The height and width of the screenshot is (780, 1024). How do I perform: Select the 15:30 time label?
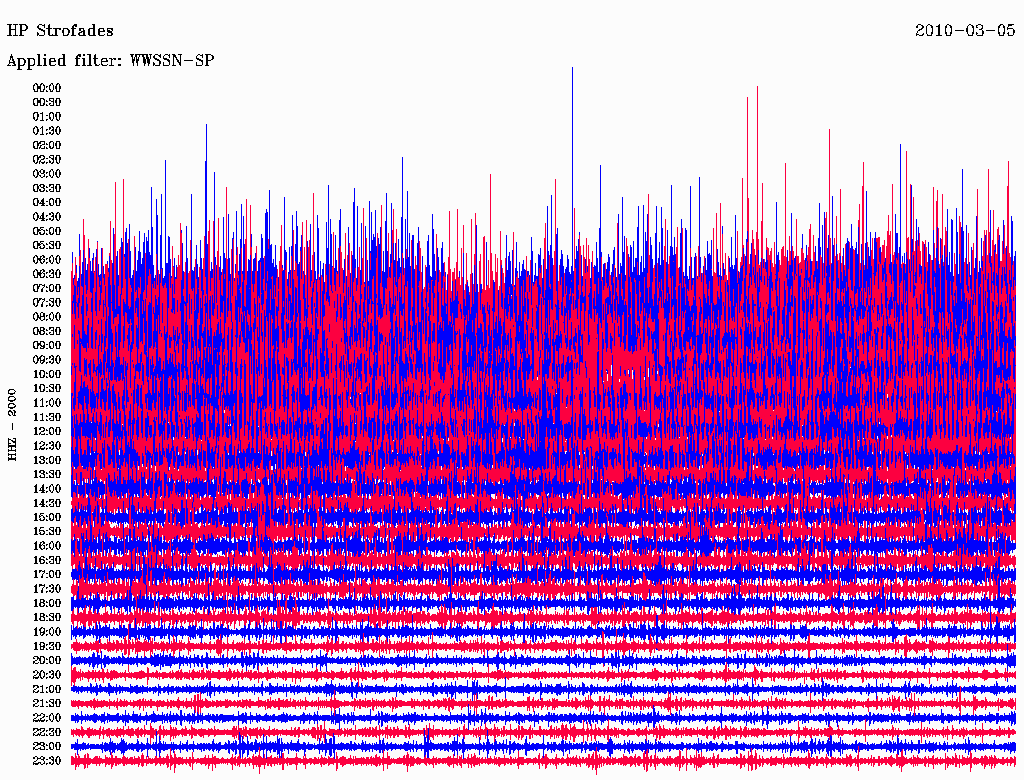click(x=47, y=532)
